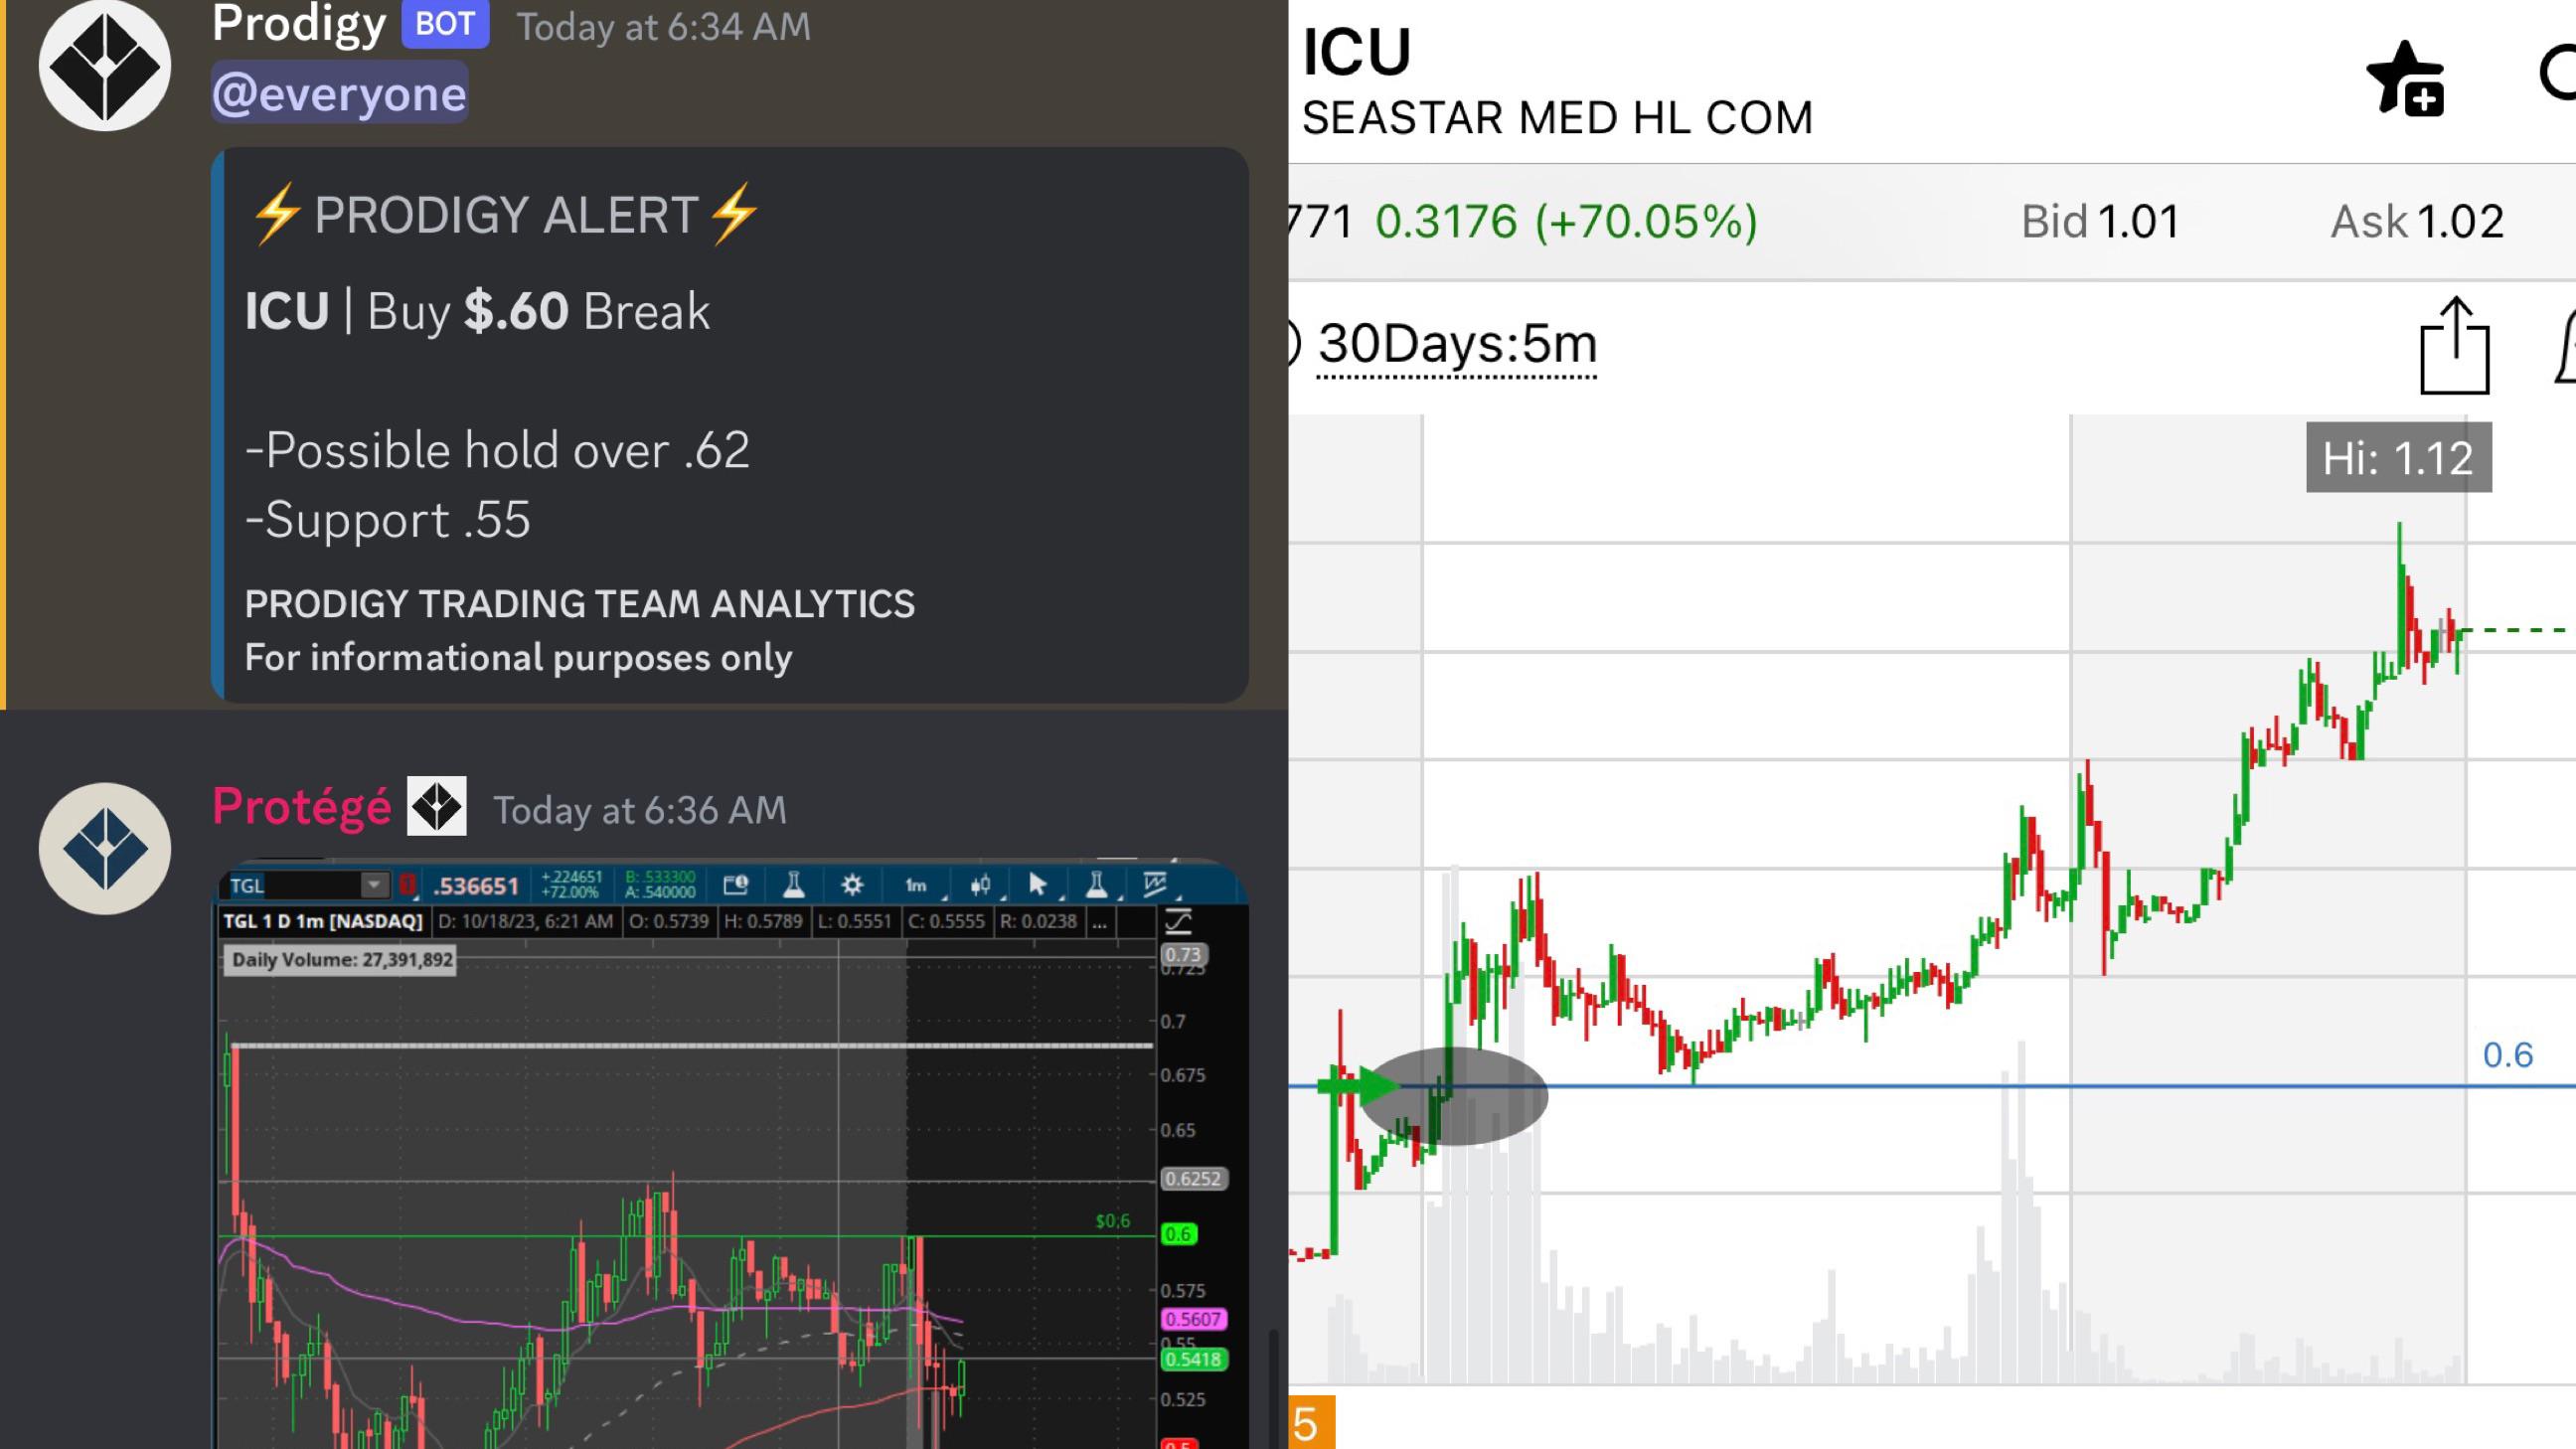Tap the share chart icon

click(x=2454, y=346)
